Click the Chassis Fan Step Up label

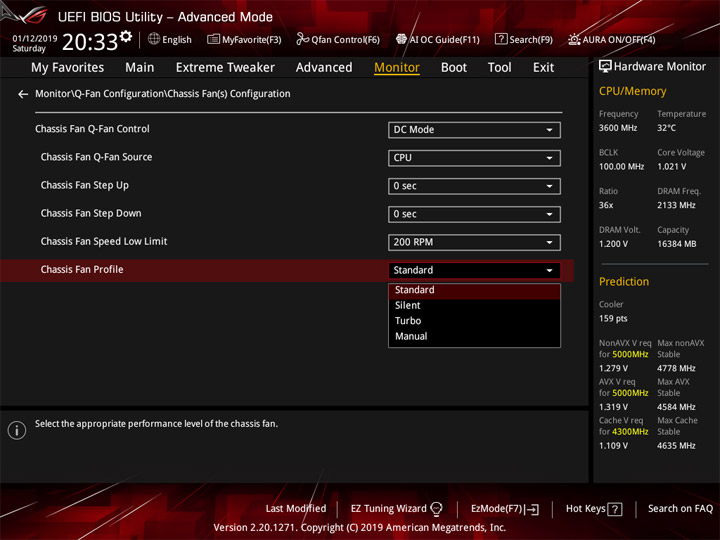click(84, 185)
